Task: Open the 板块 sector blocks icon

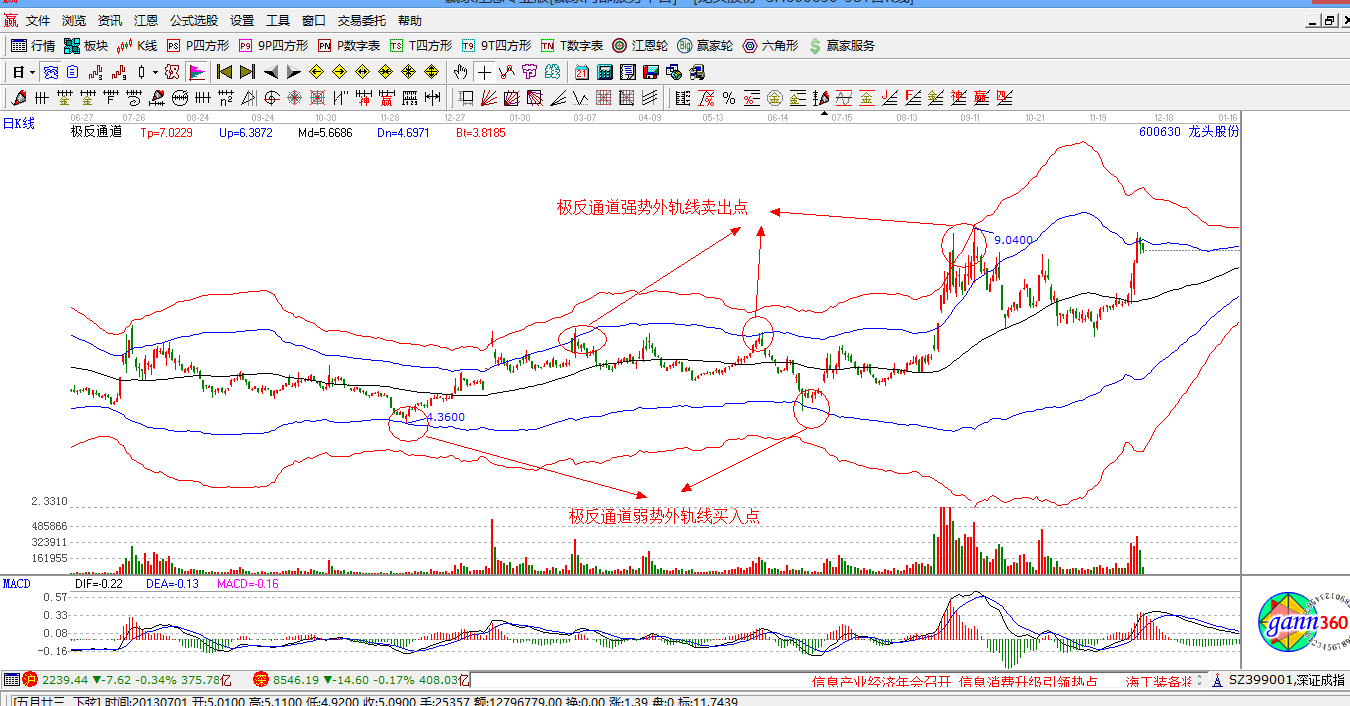Action: pyautogui.click(x=70, y=45)
